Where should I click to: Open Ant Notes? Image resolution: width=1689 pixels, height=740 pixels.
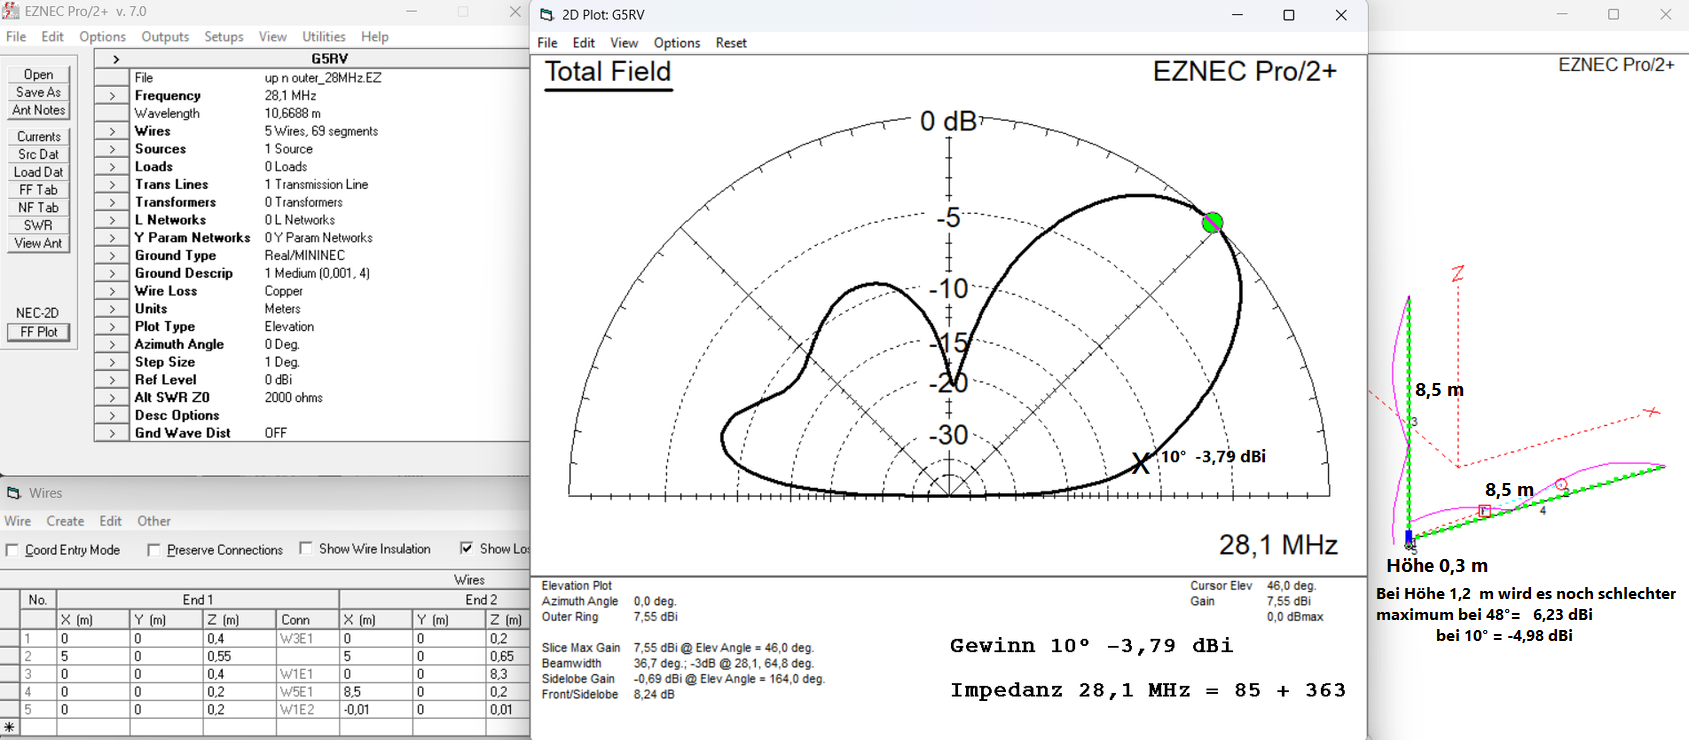pos(38,110)
